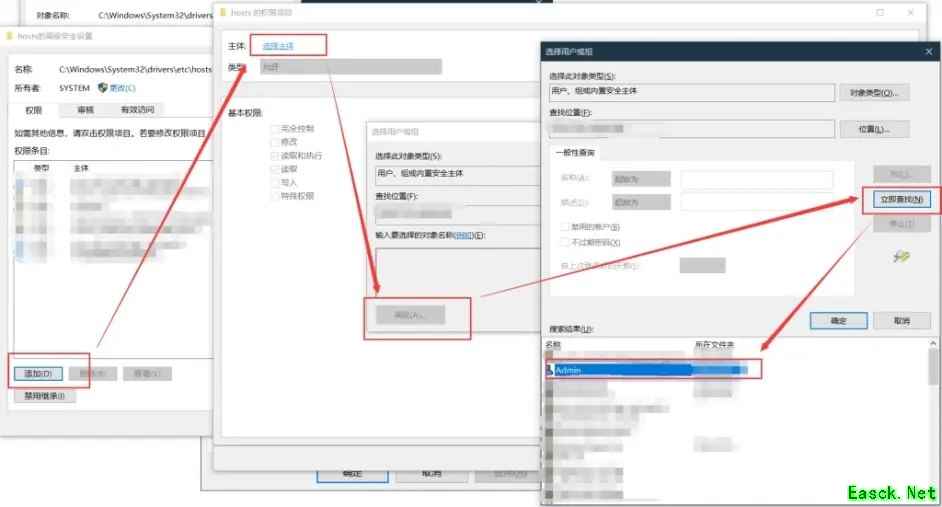This screenshot has width=942, height=507.
Task: Click the shield icon beside the SYSTEM owner
Action: (x=102, y=88)
